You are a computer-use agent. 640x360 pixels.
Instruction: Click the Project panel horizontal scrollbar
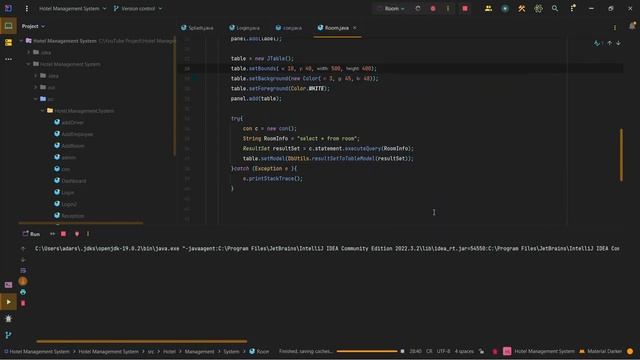81,223
